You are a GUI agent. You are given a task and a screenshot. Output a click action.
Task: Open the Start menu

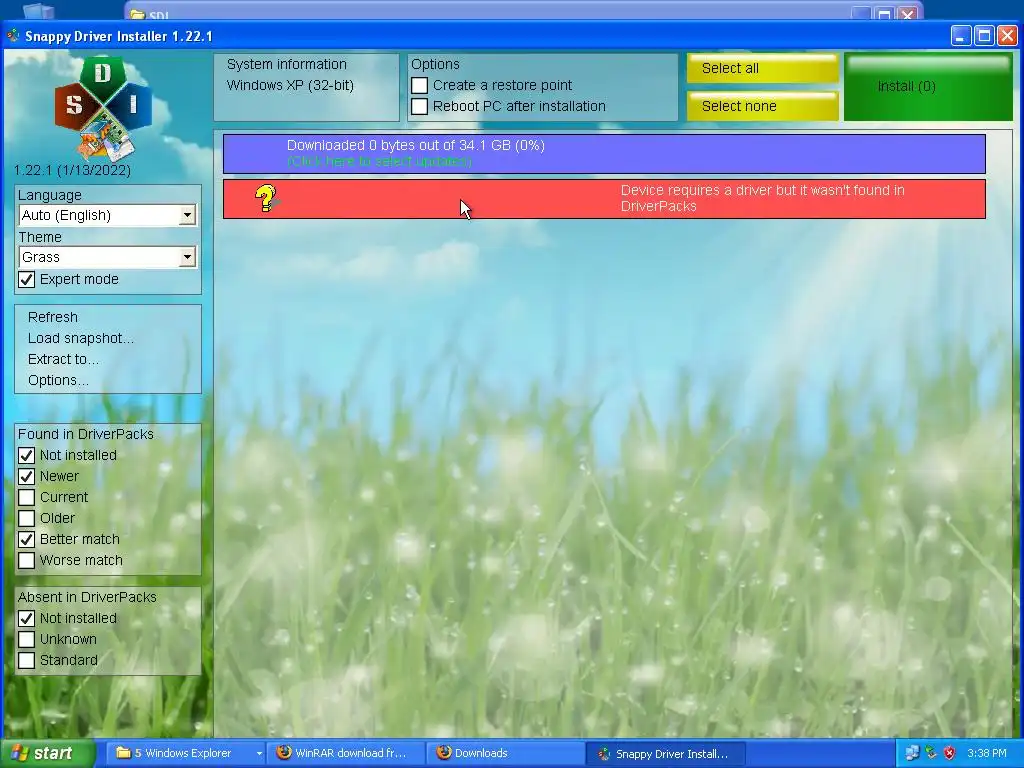[x=47, y=753]
